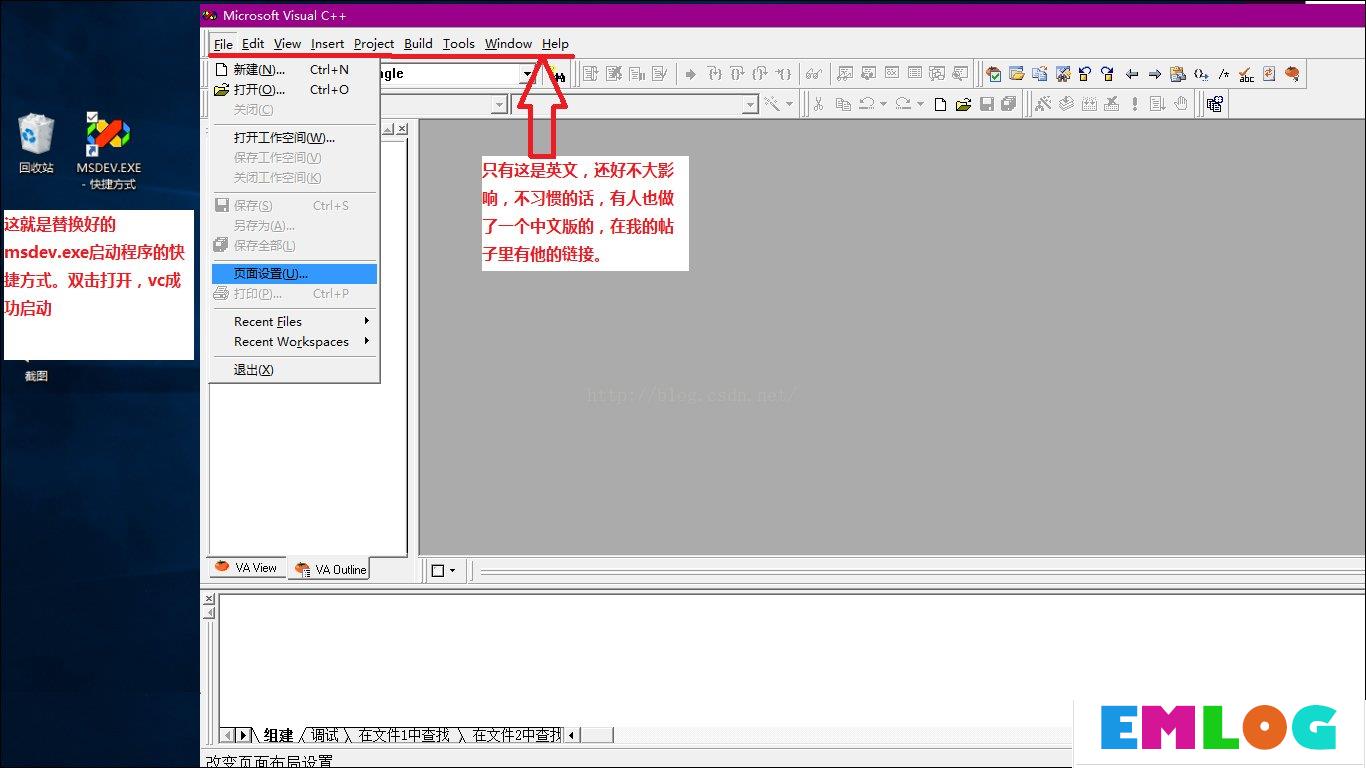The image size is (1366, 768).
Task: Click the /* comment selection icon
Action: [1223, 74]
